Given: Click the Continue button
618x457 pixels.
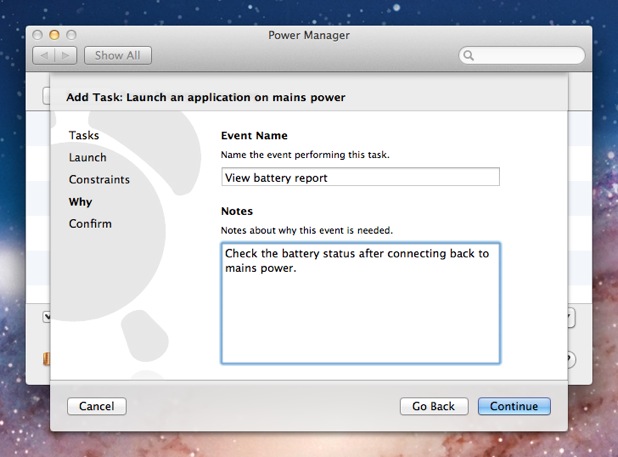Looking at the screenshot, I should pyautogui.click(x=514, y=406).
